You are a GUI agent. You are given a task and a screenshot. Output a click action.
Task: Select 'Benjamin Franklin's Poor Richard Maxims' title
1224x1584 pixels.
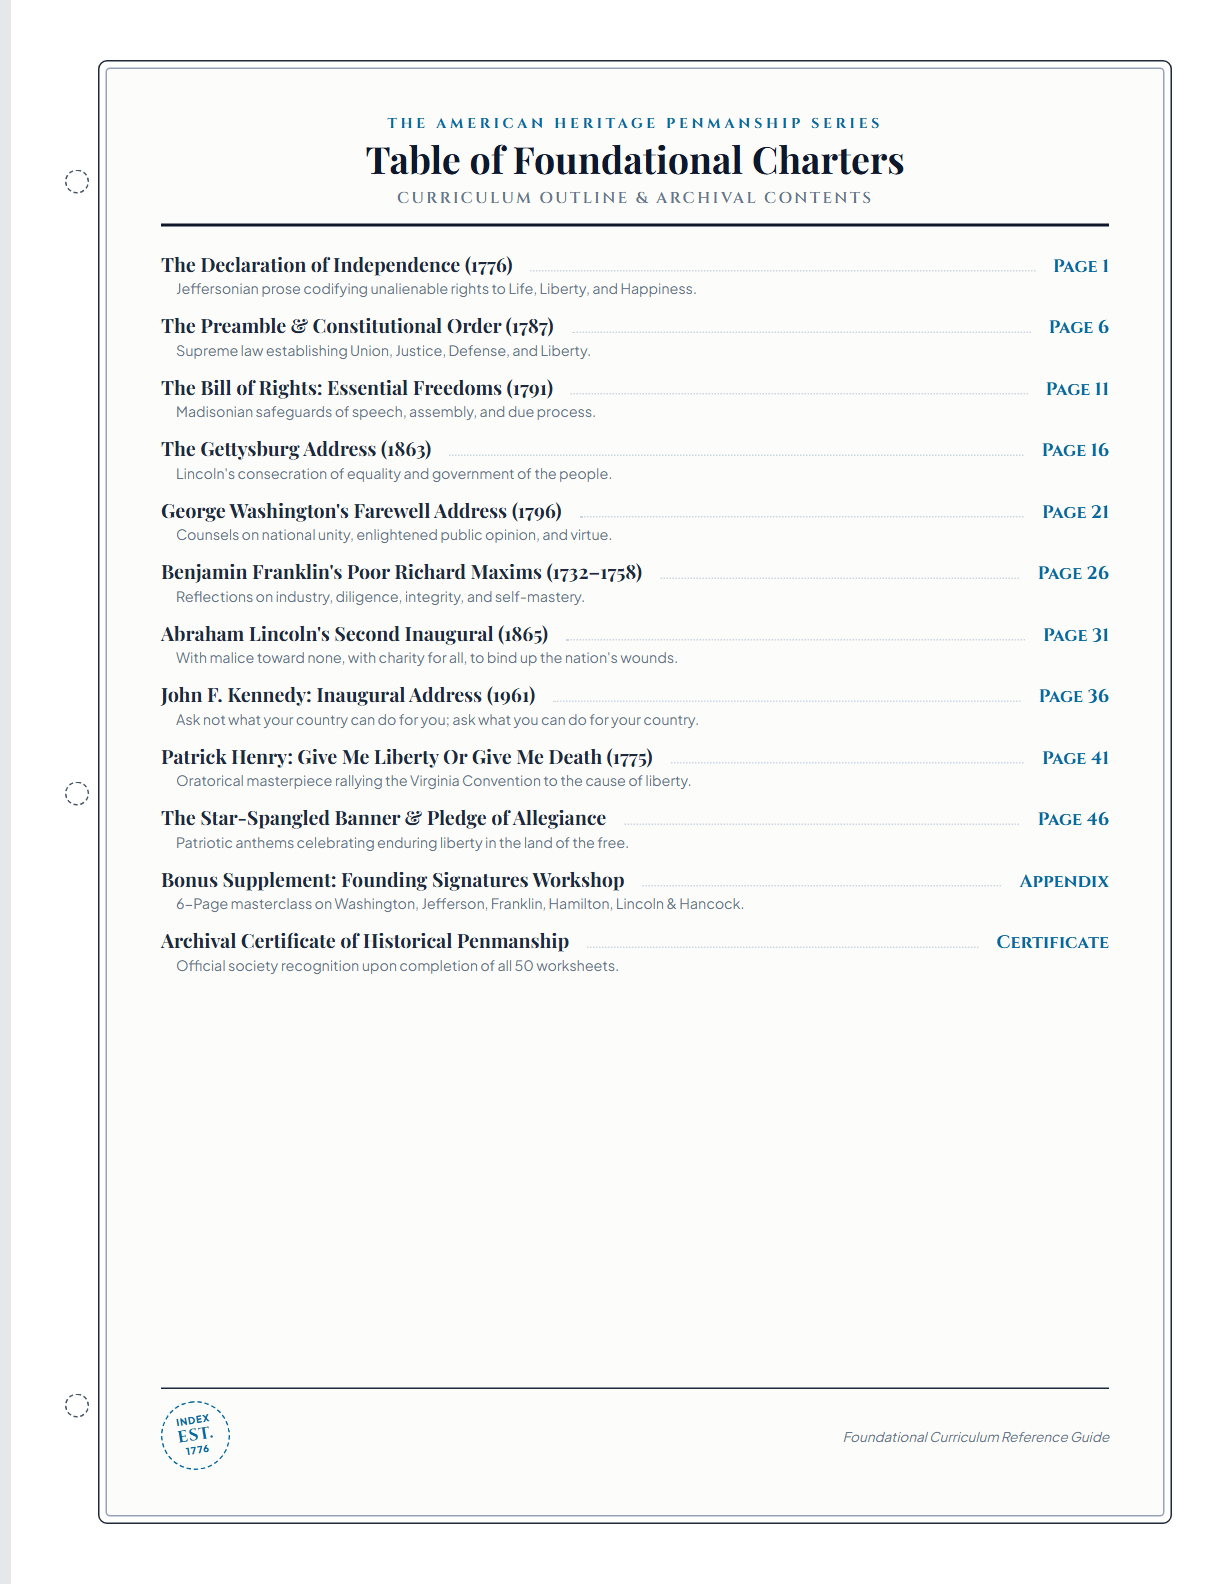click(401, 572)
